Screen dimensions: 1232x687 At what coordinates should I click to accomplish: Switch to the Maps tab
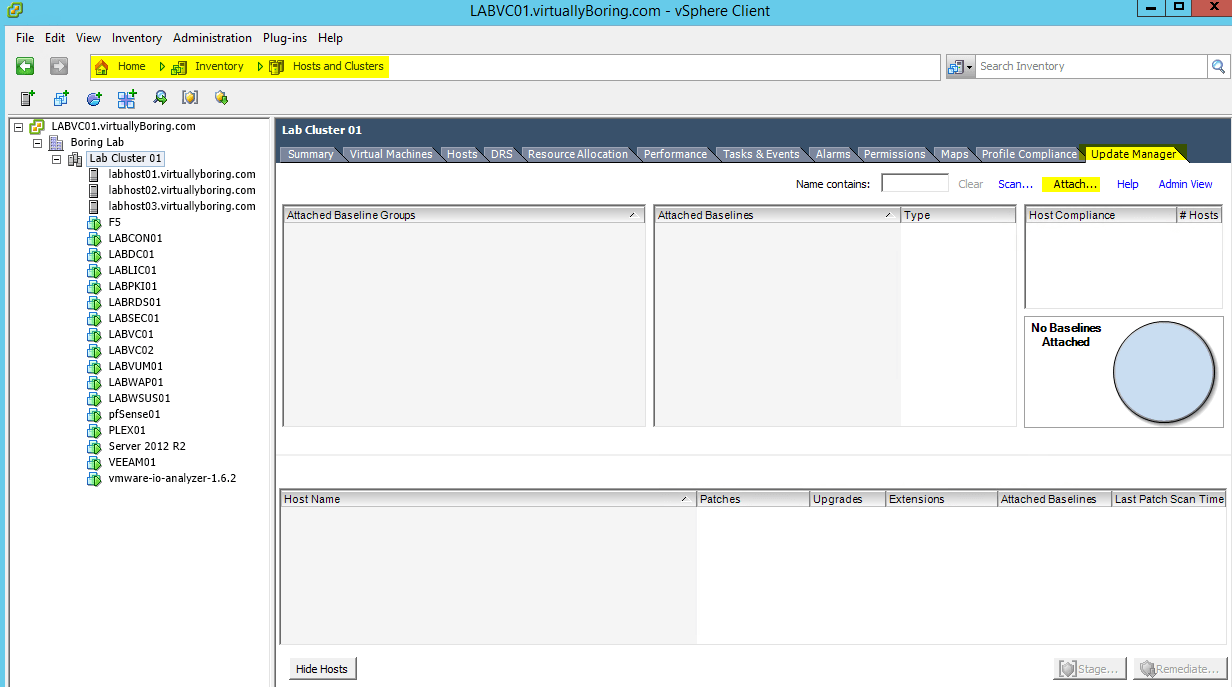click(955, 154)
